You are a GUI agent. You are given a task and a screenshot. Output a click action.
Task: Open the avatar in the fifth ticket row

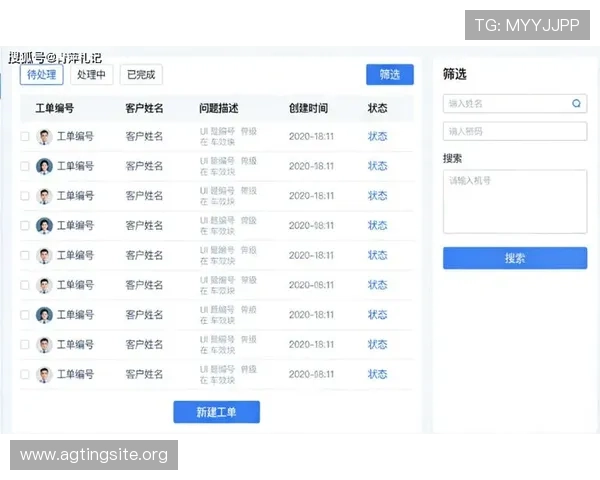click(44, 255)
